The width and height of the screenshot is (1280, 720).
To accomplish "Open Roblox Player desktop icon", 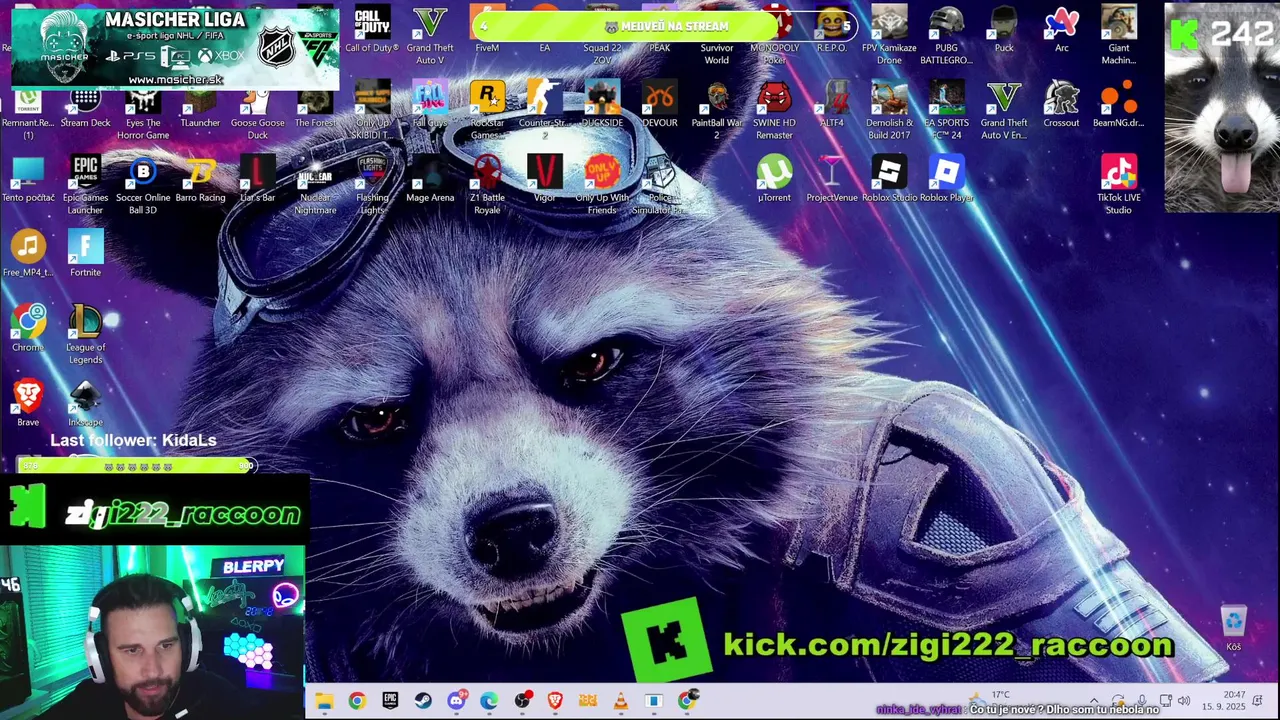I will (x=946, y=179).
